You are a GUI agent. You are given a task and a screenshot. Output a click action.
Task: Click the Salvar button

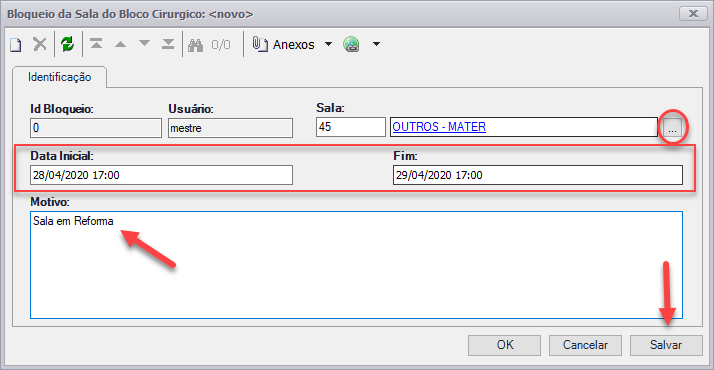point(666,345)
